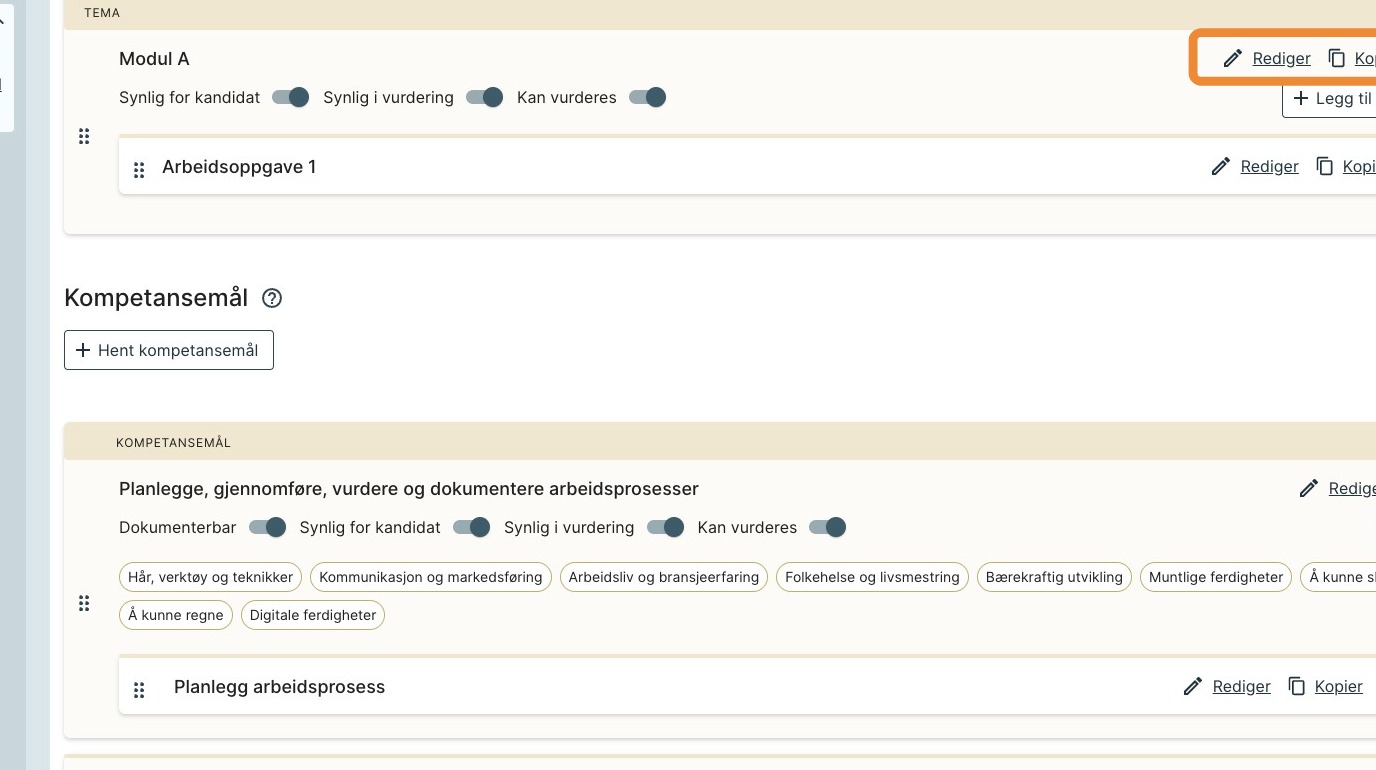This screenshot has width=1376, height=770.
Task: Click the pencil icon for Planlegg arbeidsprosess
Action: (1193, 686)
